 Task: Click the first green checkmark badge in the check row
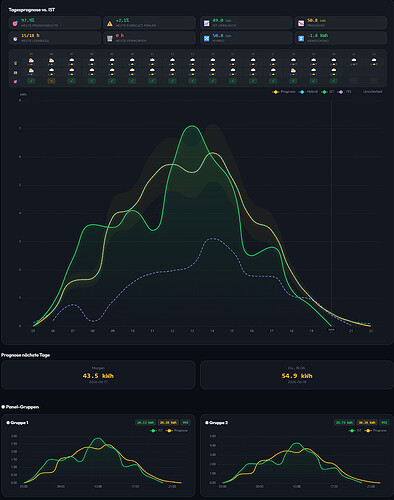click(31, 81)
